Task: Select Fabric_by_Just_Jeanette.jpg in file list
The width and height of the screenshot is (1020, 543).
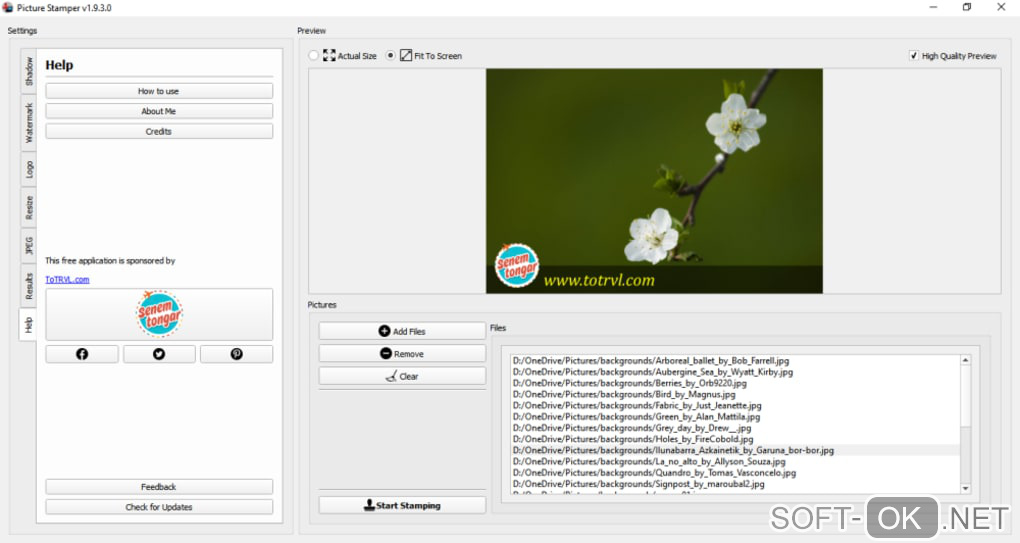Action: (735, 405)
